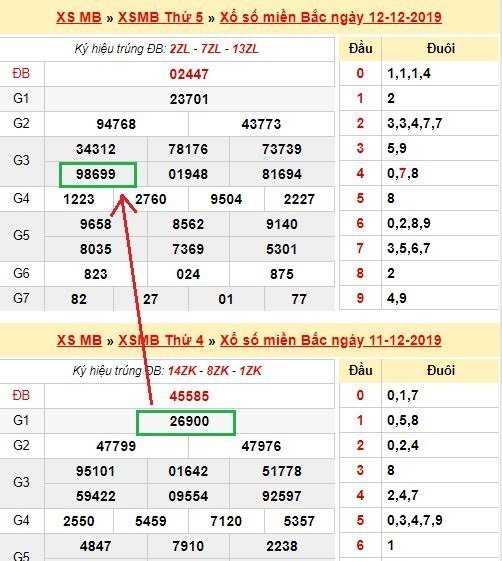
Task: Select G5 number 8035
Action: click(96, 249)
